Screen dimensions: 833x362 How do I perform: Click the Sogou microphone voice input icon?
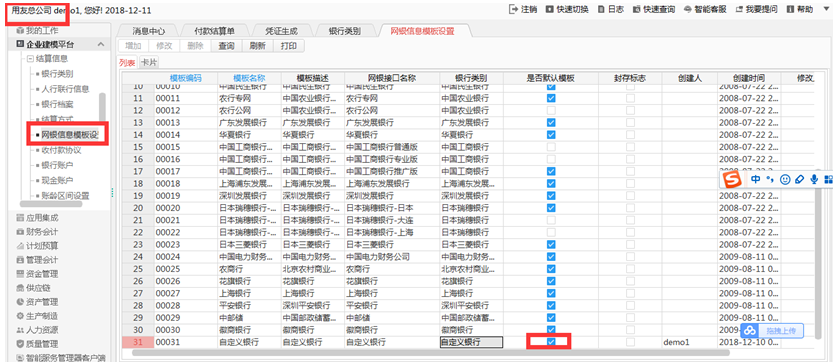point(814,180)
